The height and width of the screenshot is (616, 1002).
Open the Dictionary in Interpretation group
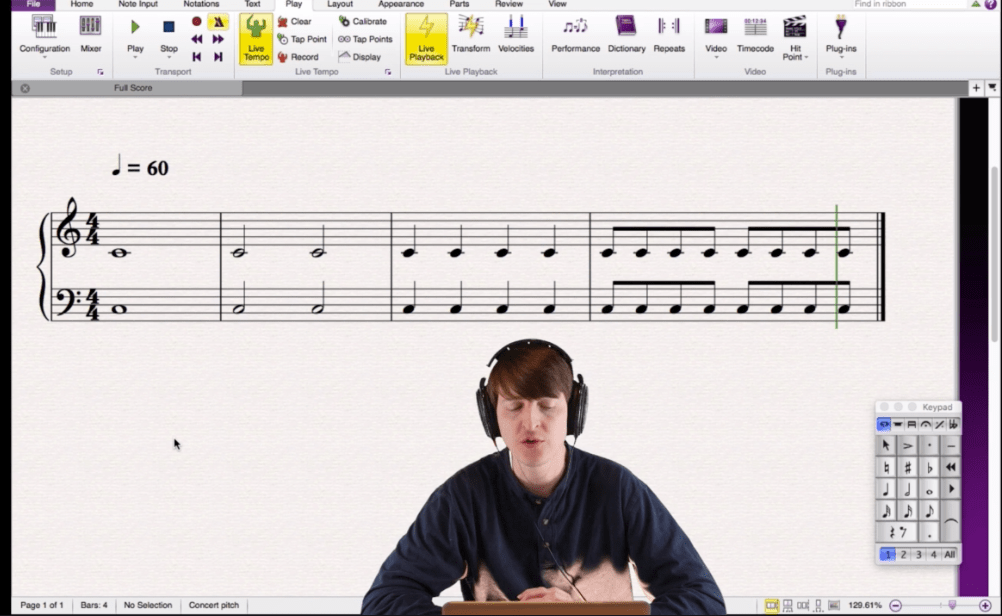pyautogui.click(x=626, y=34)
